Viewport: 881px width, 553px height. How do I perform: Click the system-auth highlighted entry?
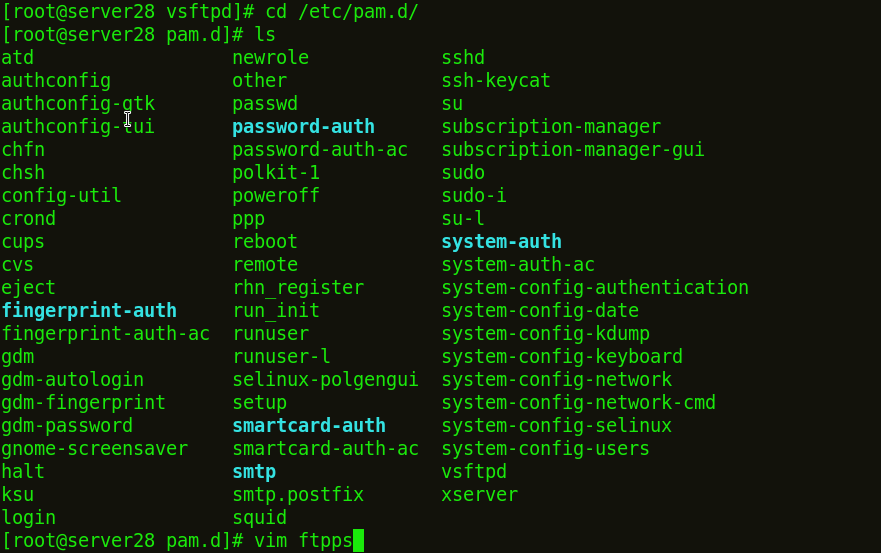tap(501, 242)
